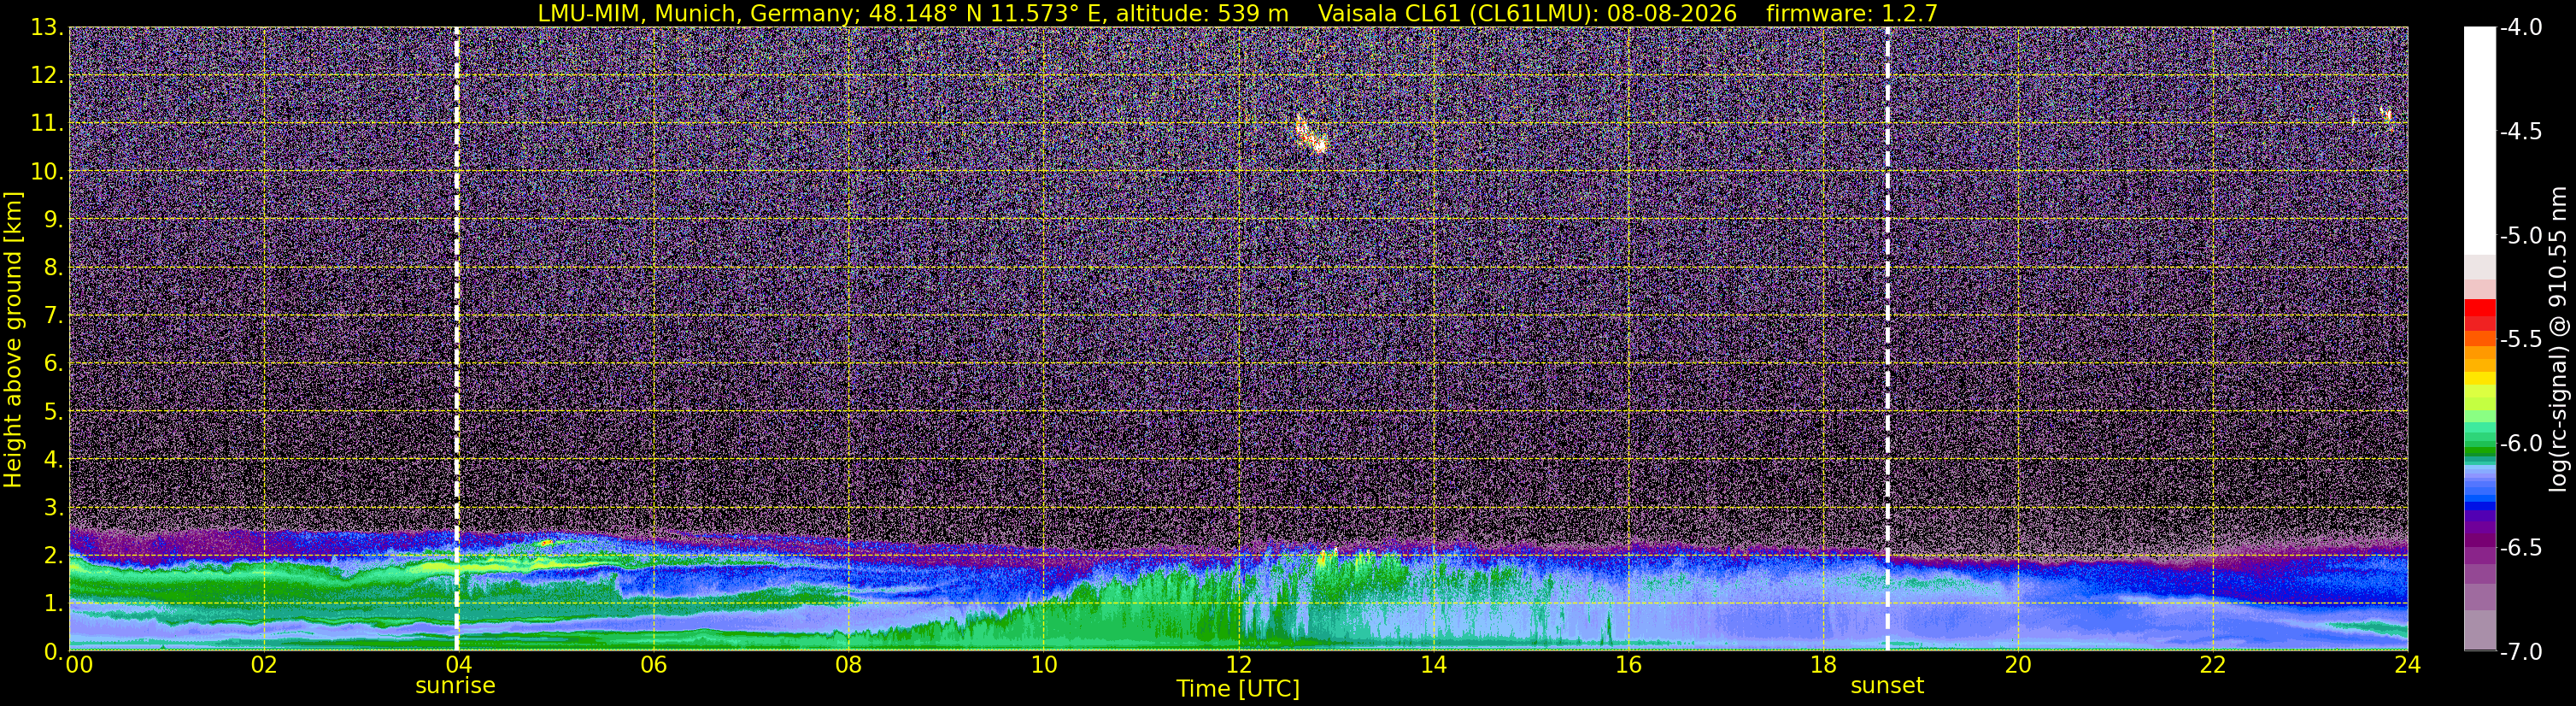Screen dimensions: 2576x706
Task: Click the bright cirrus cloud echo near 12:40 UTC
Action: 1311,134
